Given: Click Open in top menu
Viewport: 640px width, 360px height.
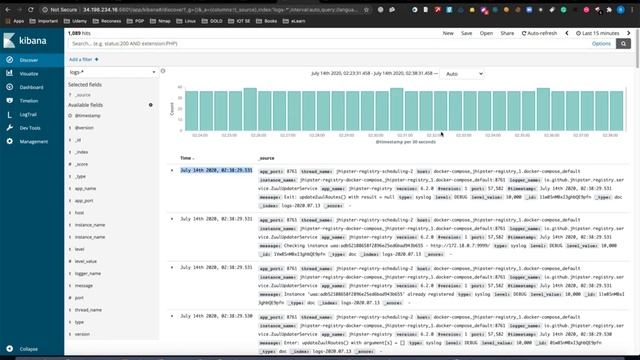Looking at the screenshot, I should pos(486,33).
